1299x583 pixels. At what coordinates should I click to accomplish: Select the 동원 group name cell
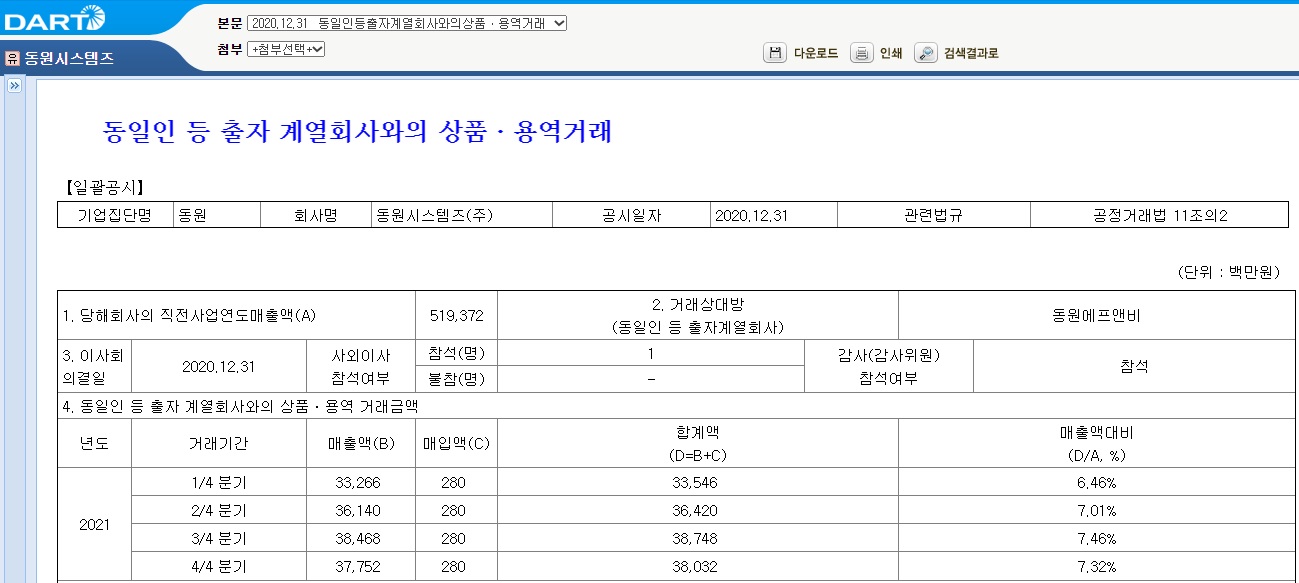coord(216,215)
